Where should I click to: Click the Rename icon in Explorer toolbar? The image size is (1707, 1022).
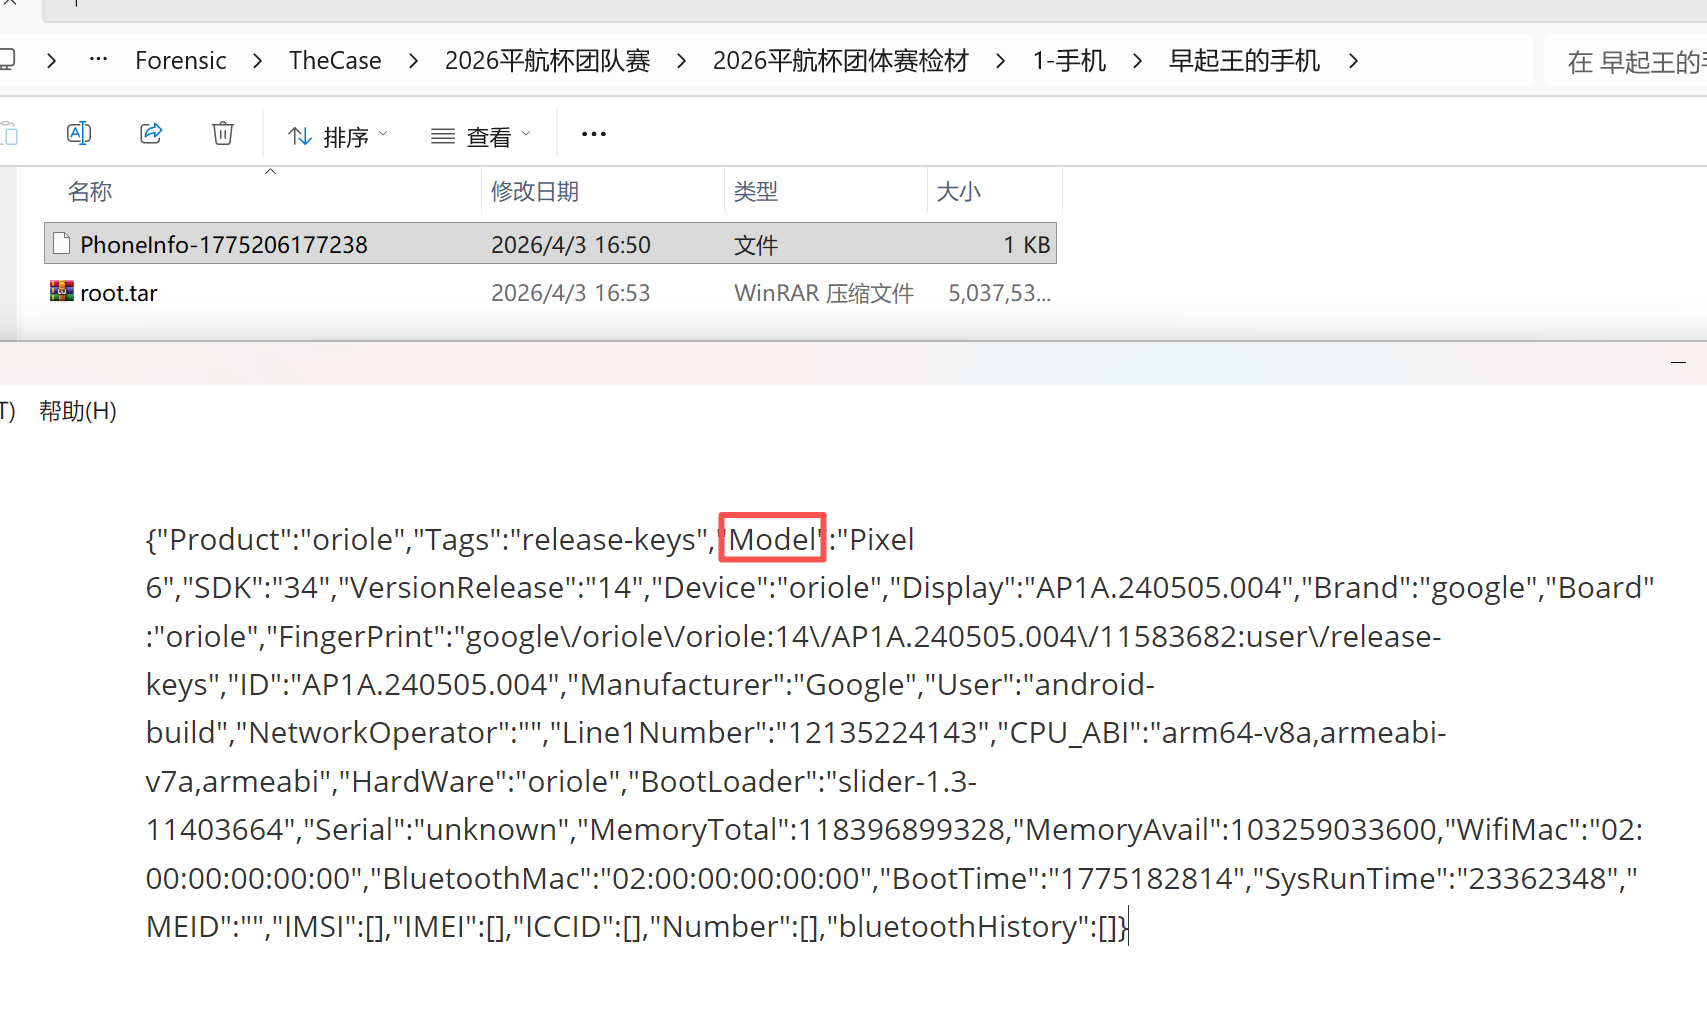pos(79,134)
